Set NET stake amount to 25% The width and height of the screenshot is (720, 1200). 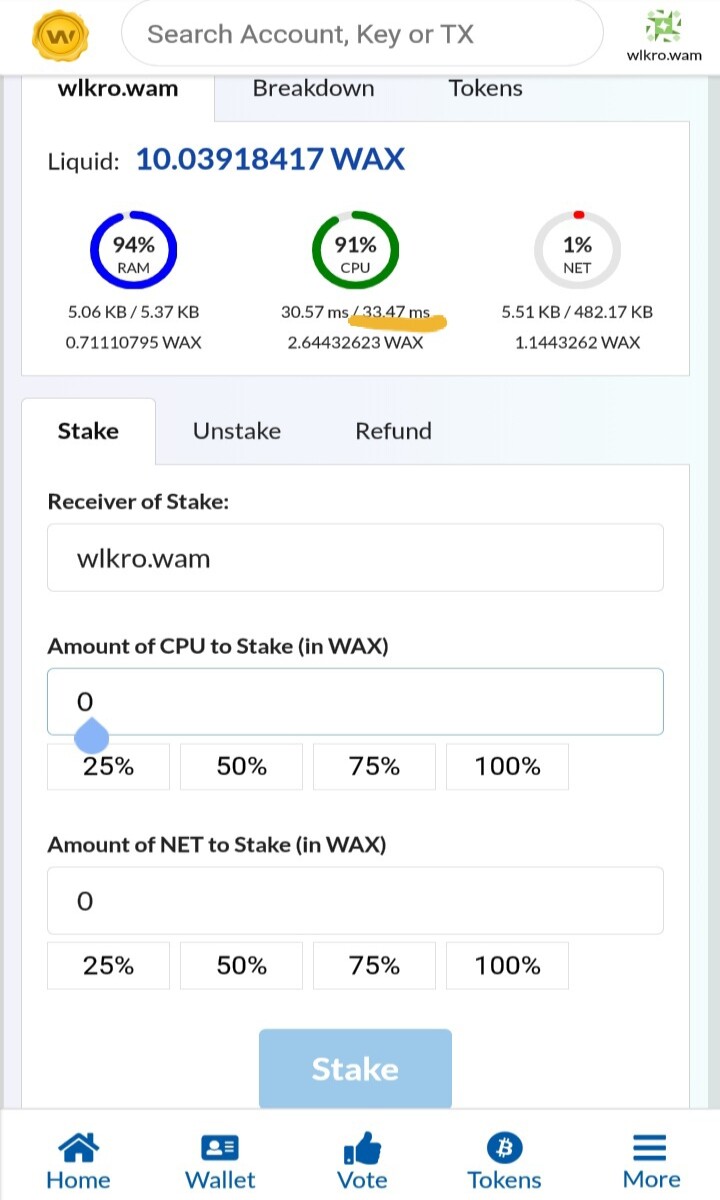pyautogui.click(x=109, y=966)
